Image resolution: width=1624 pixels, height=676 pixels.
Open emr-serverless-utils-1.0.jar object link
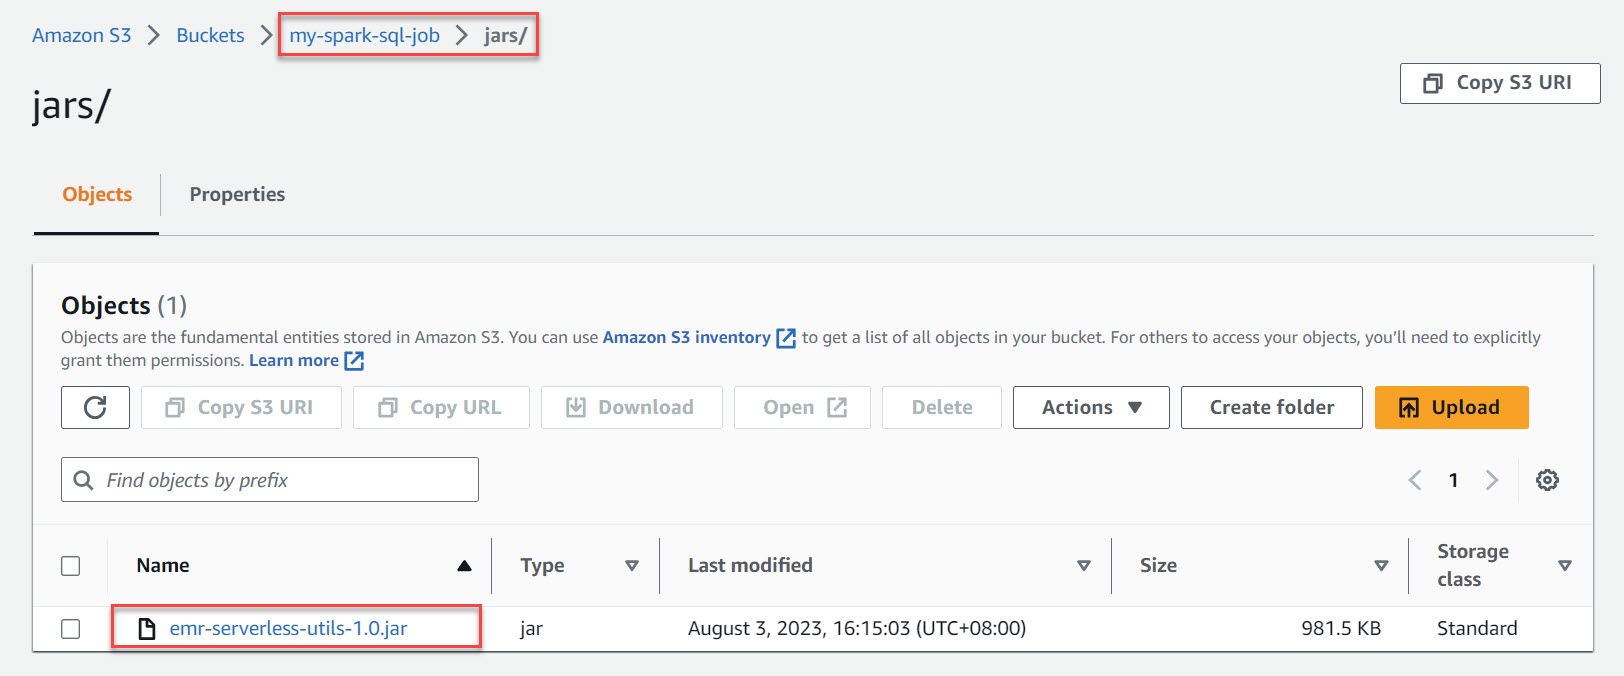288,629
